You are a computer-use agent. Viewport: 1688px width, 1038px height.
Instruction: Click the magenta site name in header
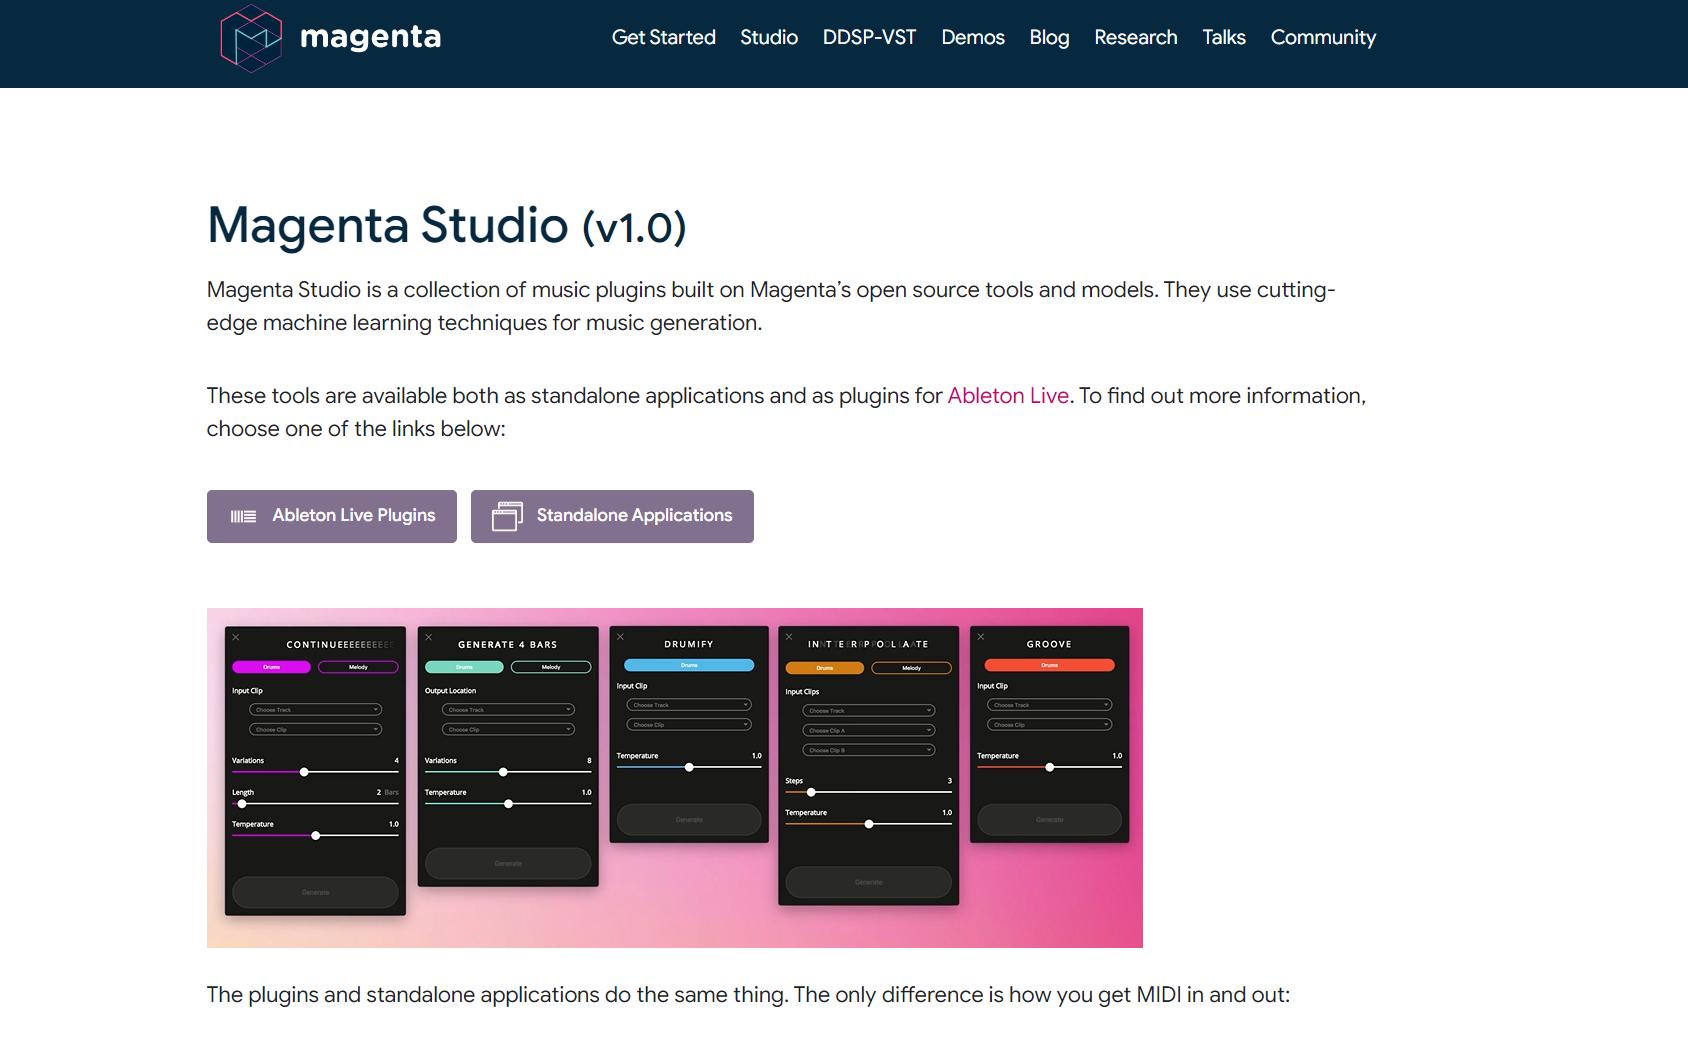coord(370,38)
